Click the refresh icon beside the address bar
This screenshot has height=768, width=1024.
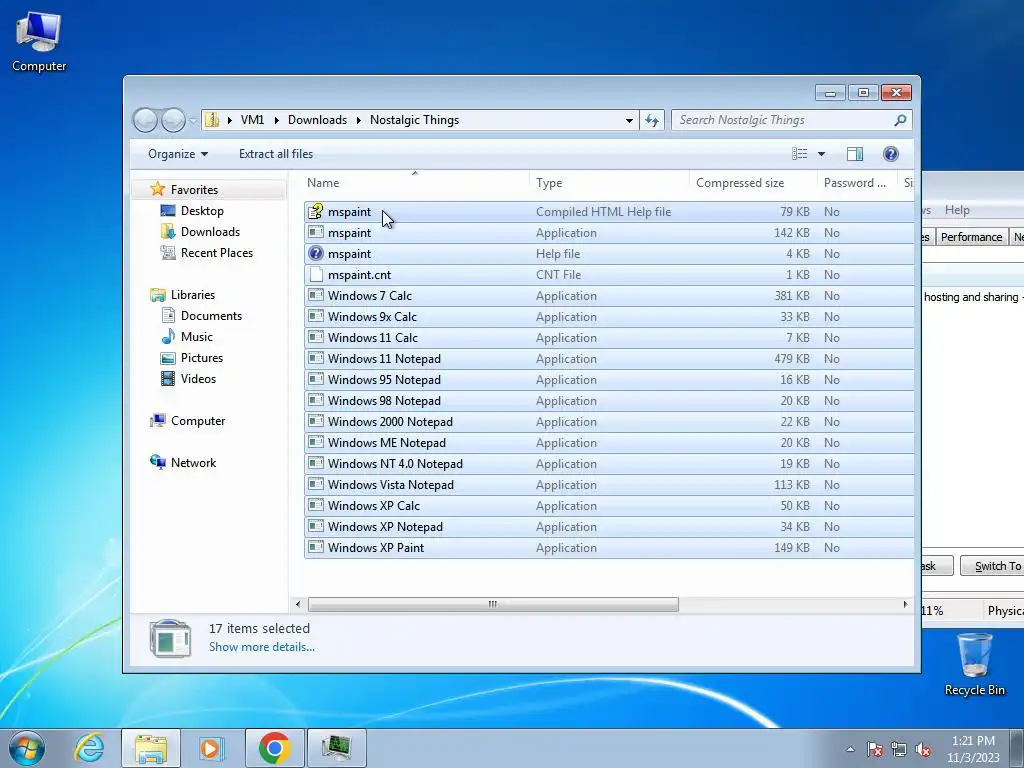tap(652, 120)
